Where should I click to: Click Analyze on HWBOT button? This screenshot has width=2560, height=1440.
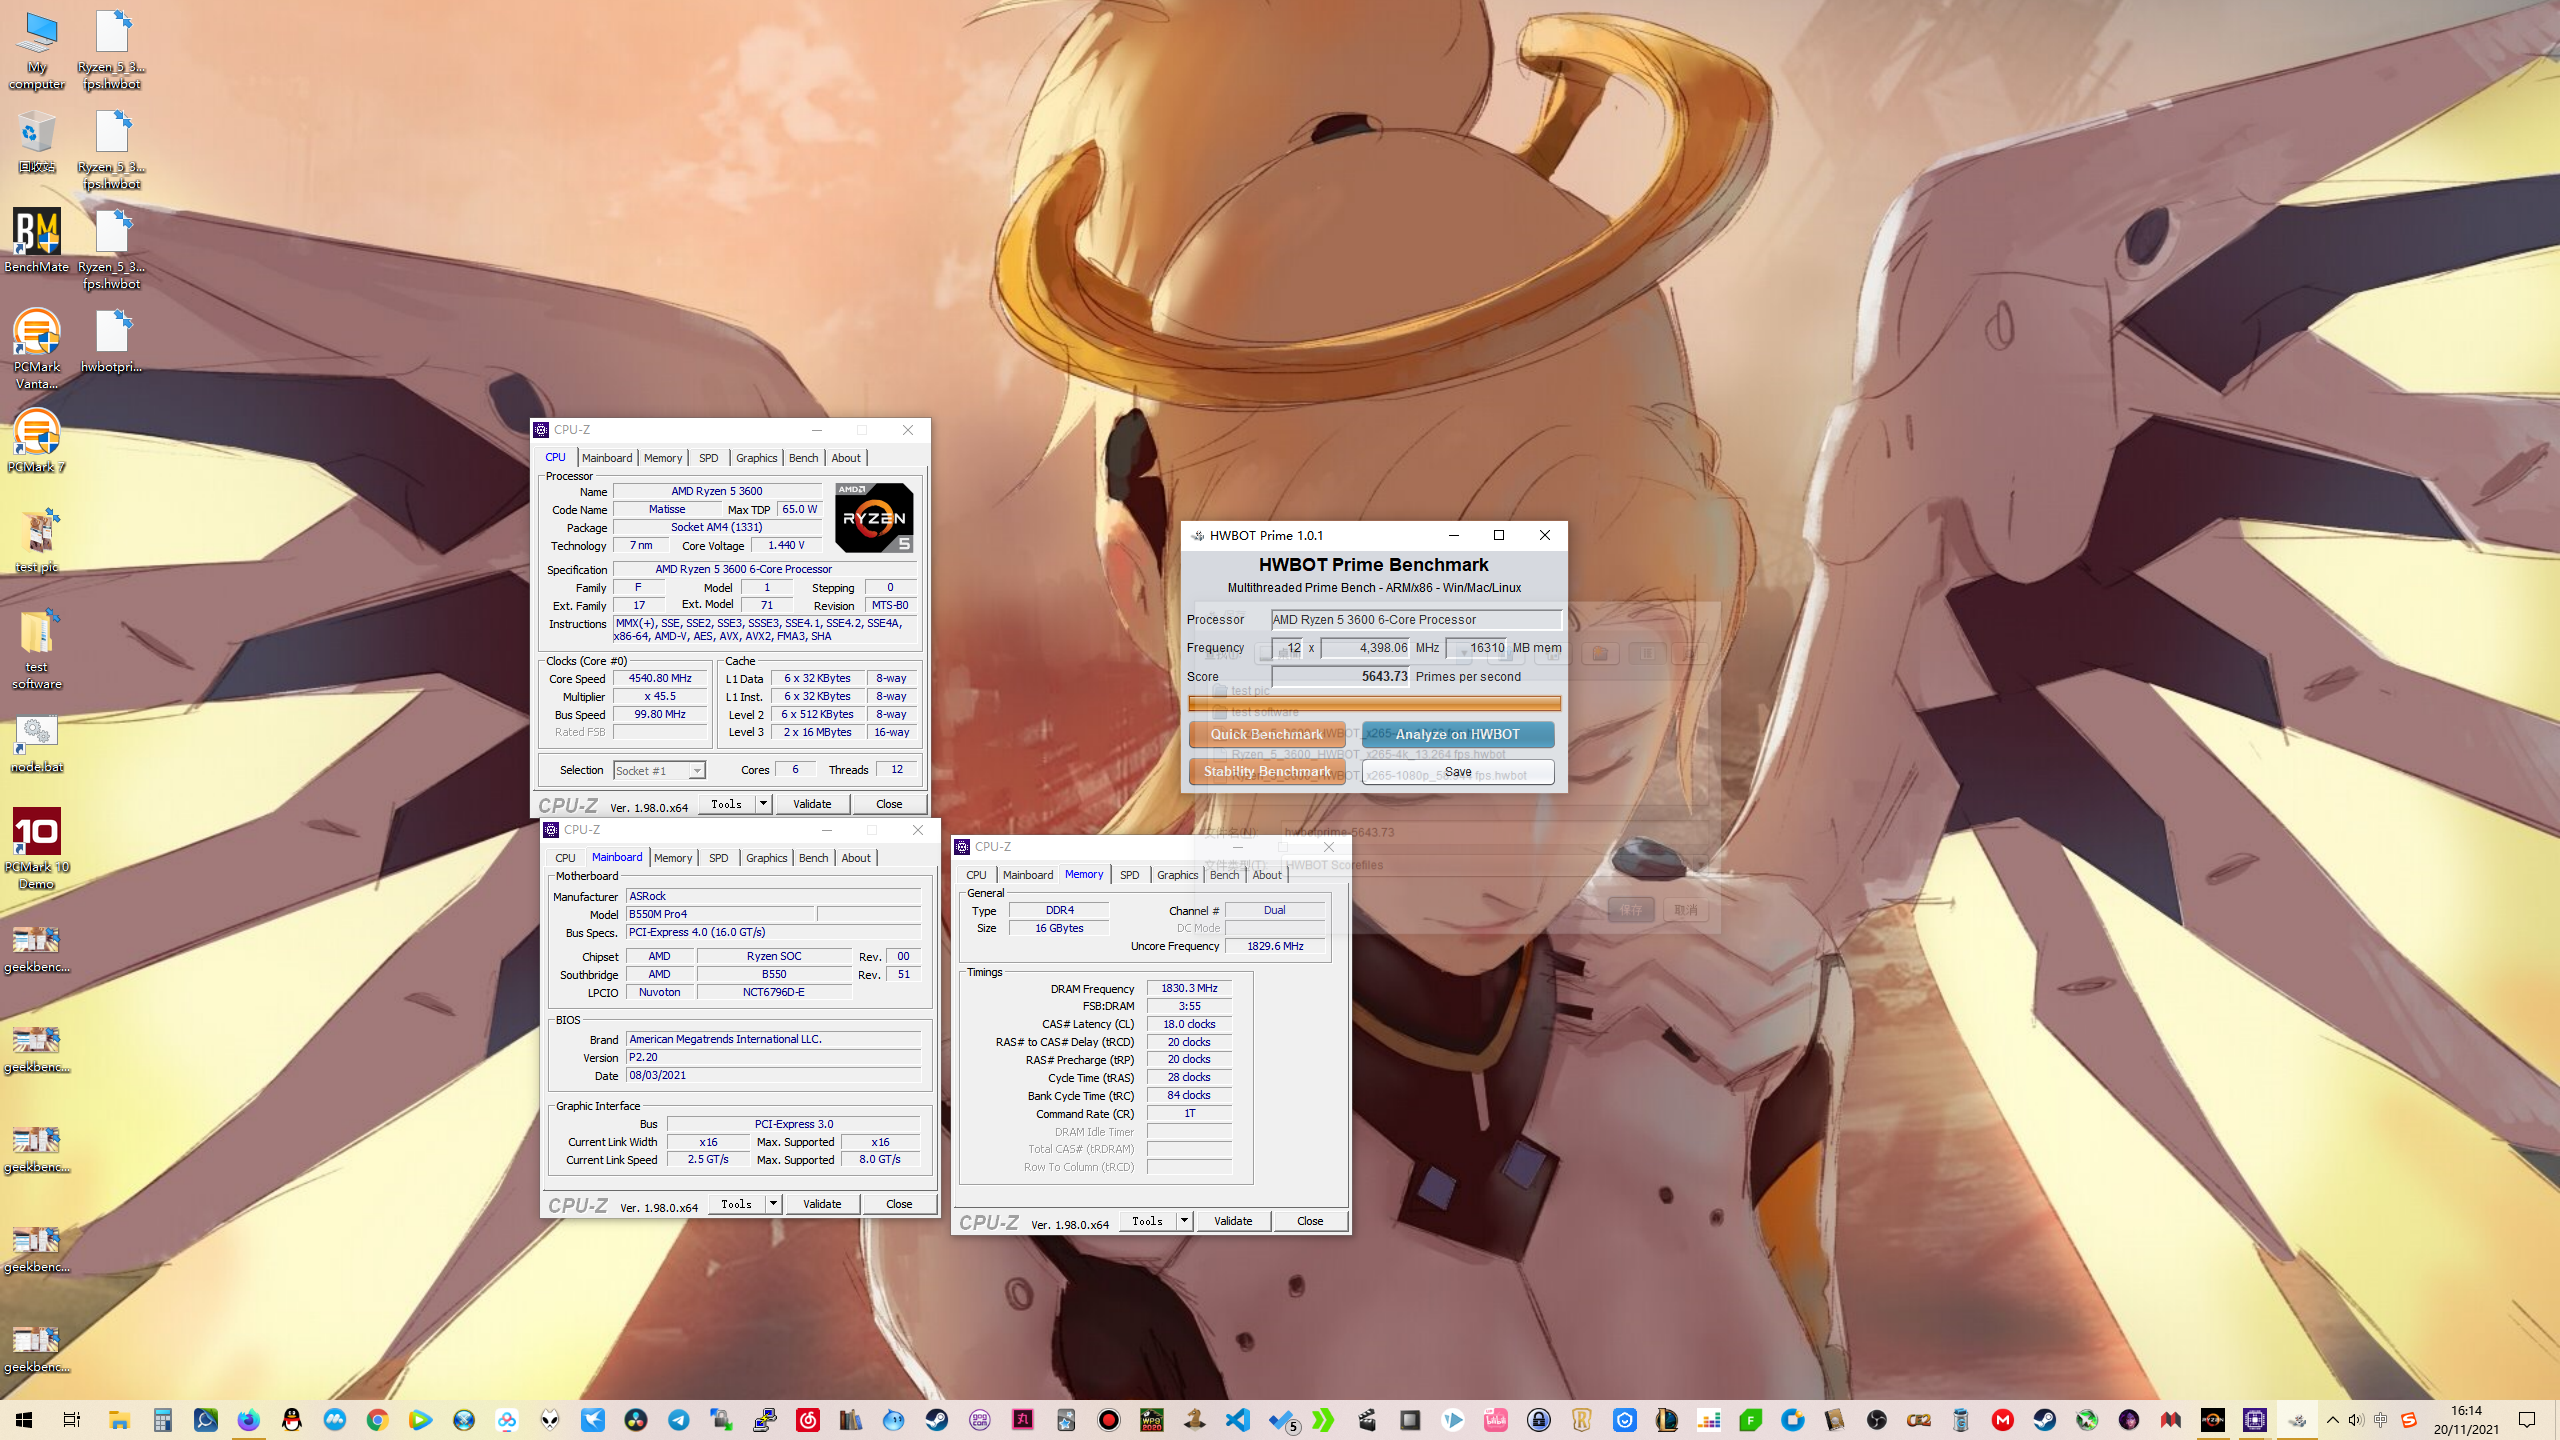pos(1457,734)
